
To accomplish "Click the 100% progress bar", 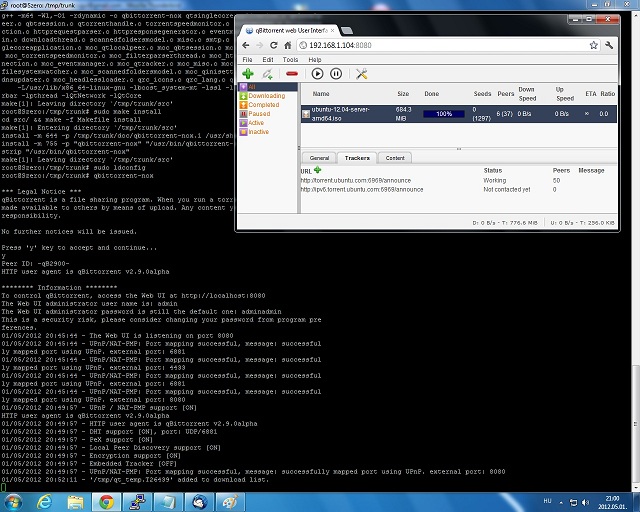I will click(444, 114).
